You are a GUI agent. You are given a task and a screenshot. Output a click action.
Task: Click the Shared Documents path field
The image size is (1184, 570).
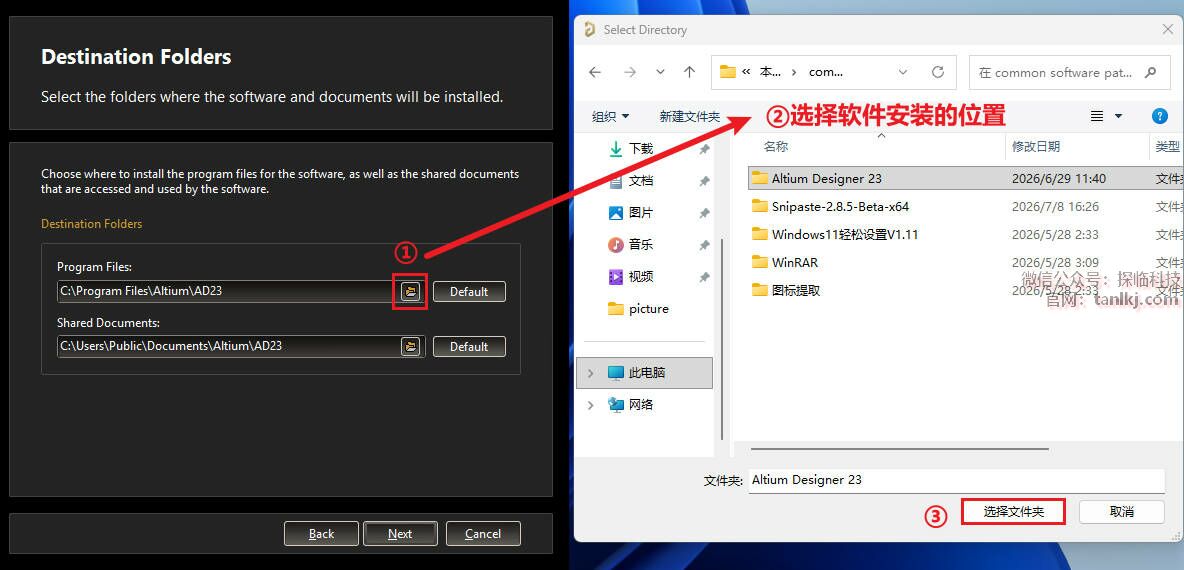tap(228, 346)
